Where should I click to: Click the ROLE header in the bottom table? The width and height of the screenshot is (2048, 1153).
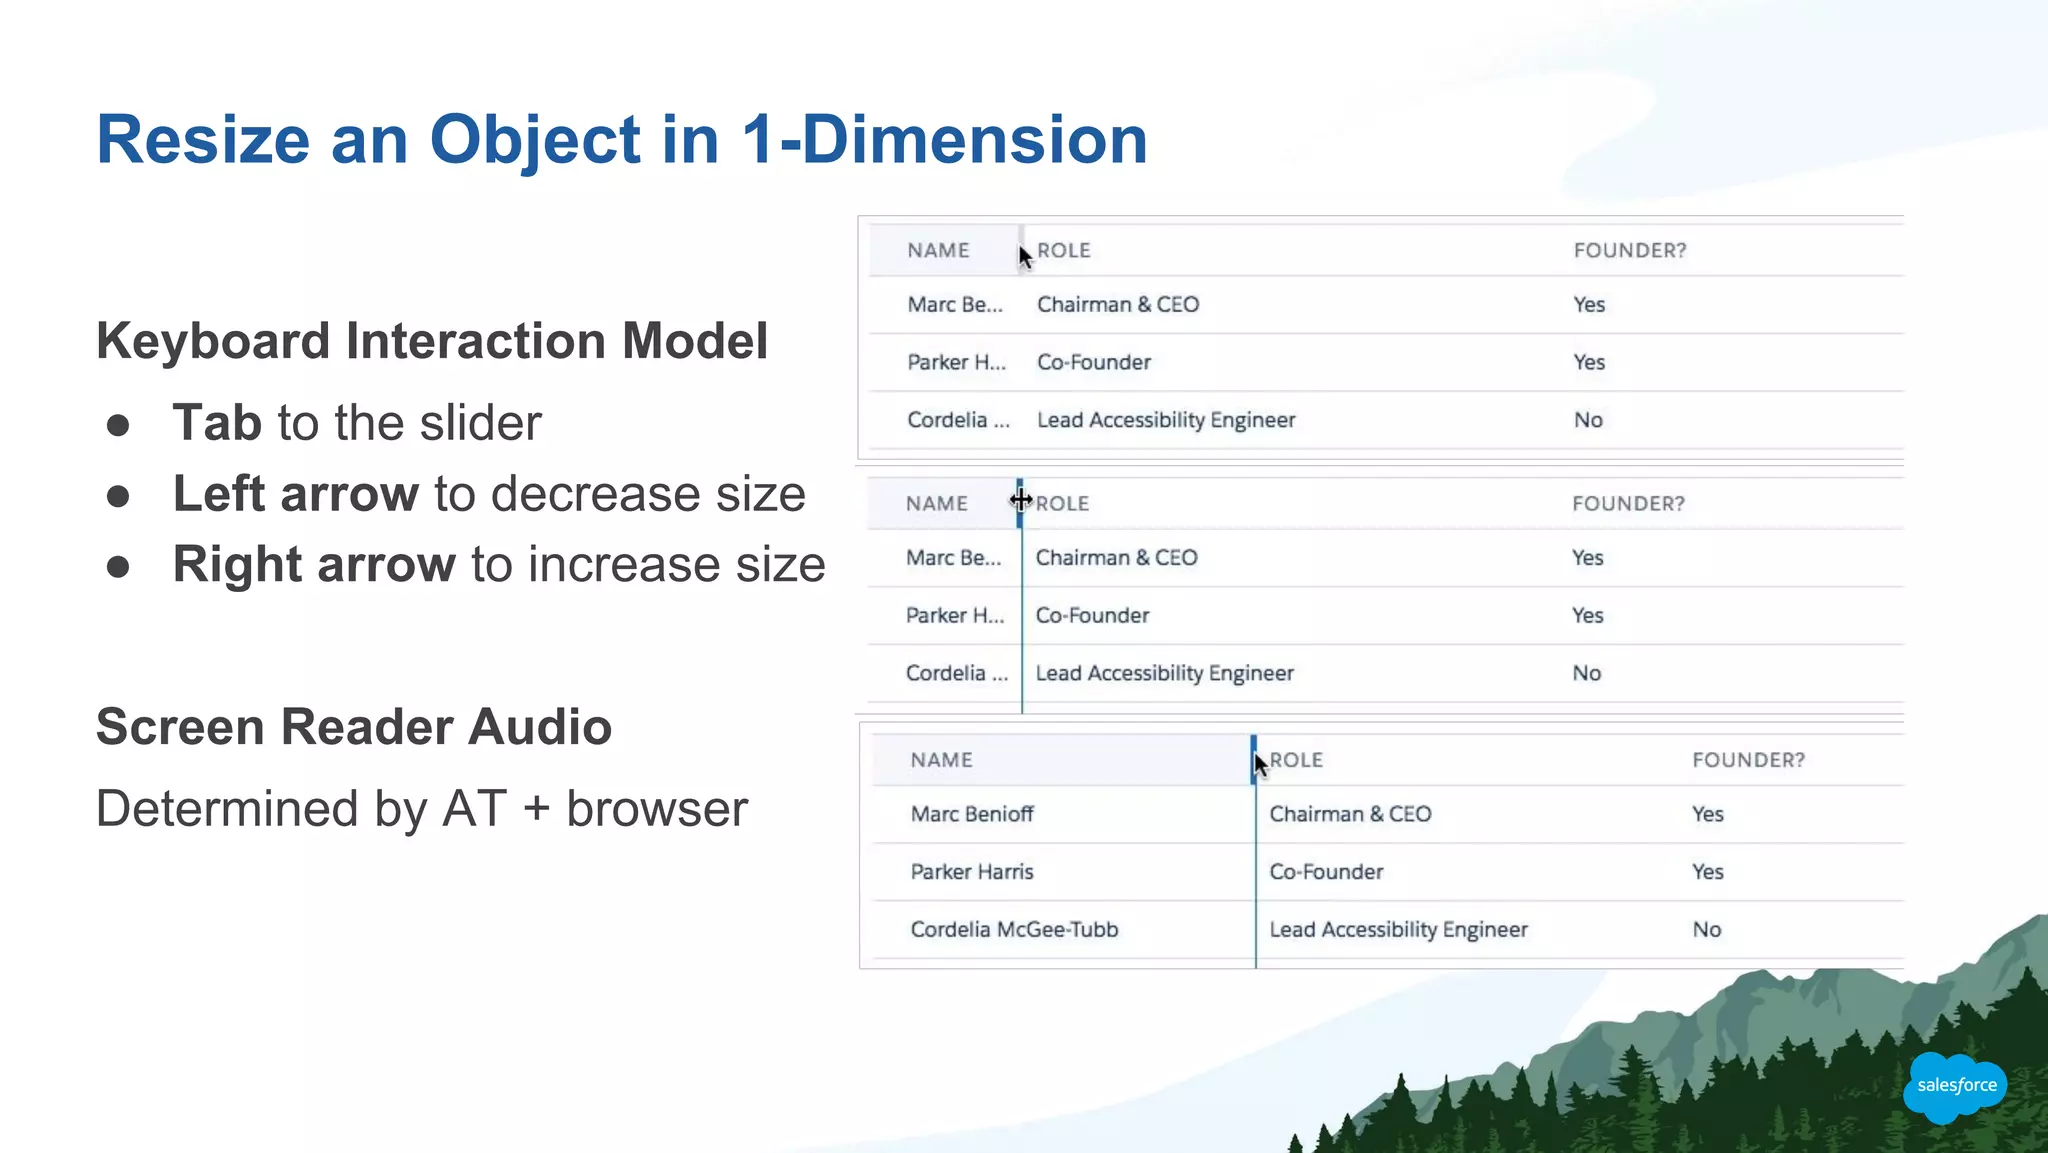click(1297, 760)
